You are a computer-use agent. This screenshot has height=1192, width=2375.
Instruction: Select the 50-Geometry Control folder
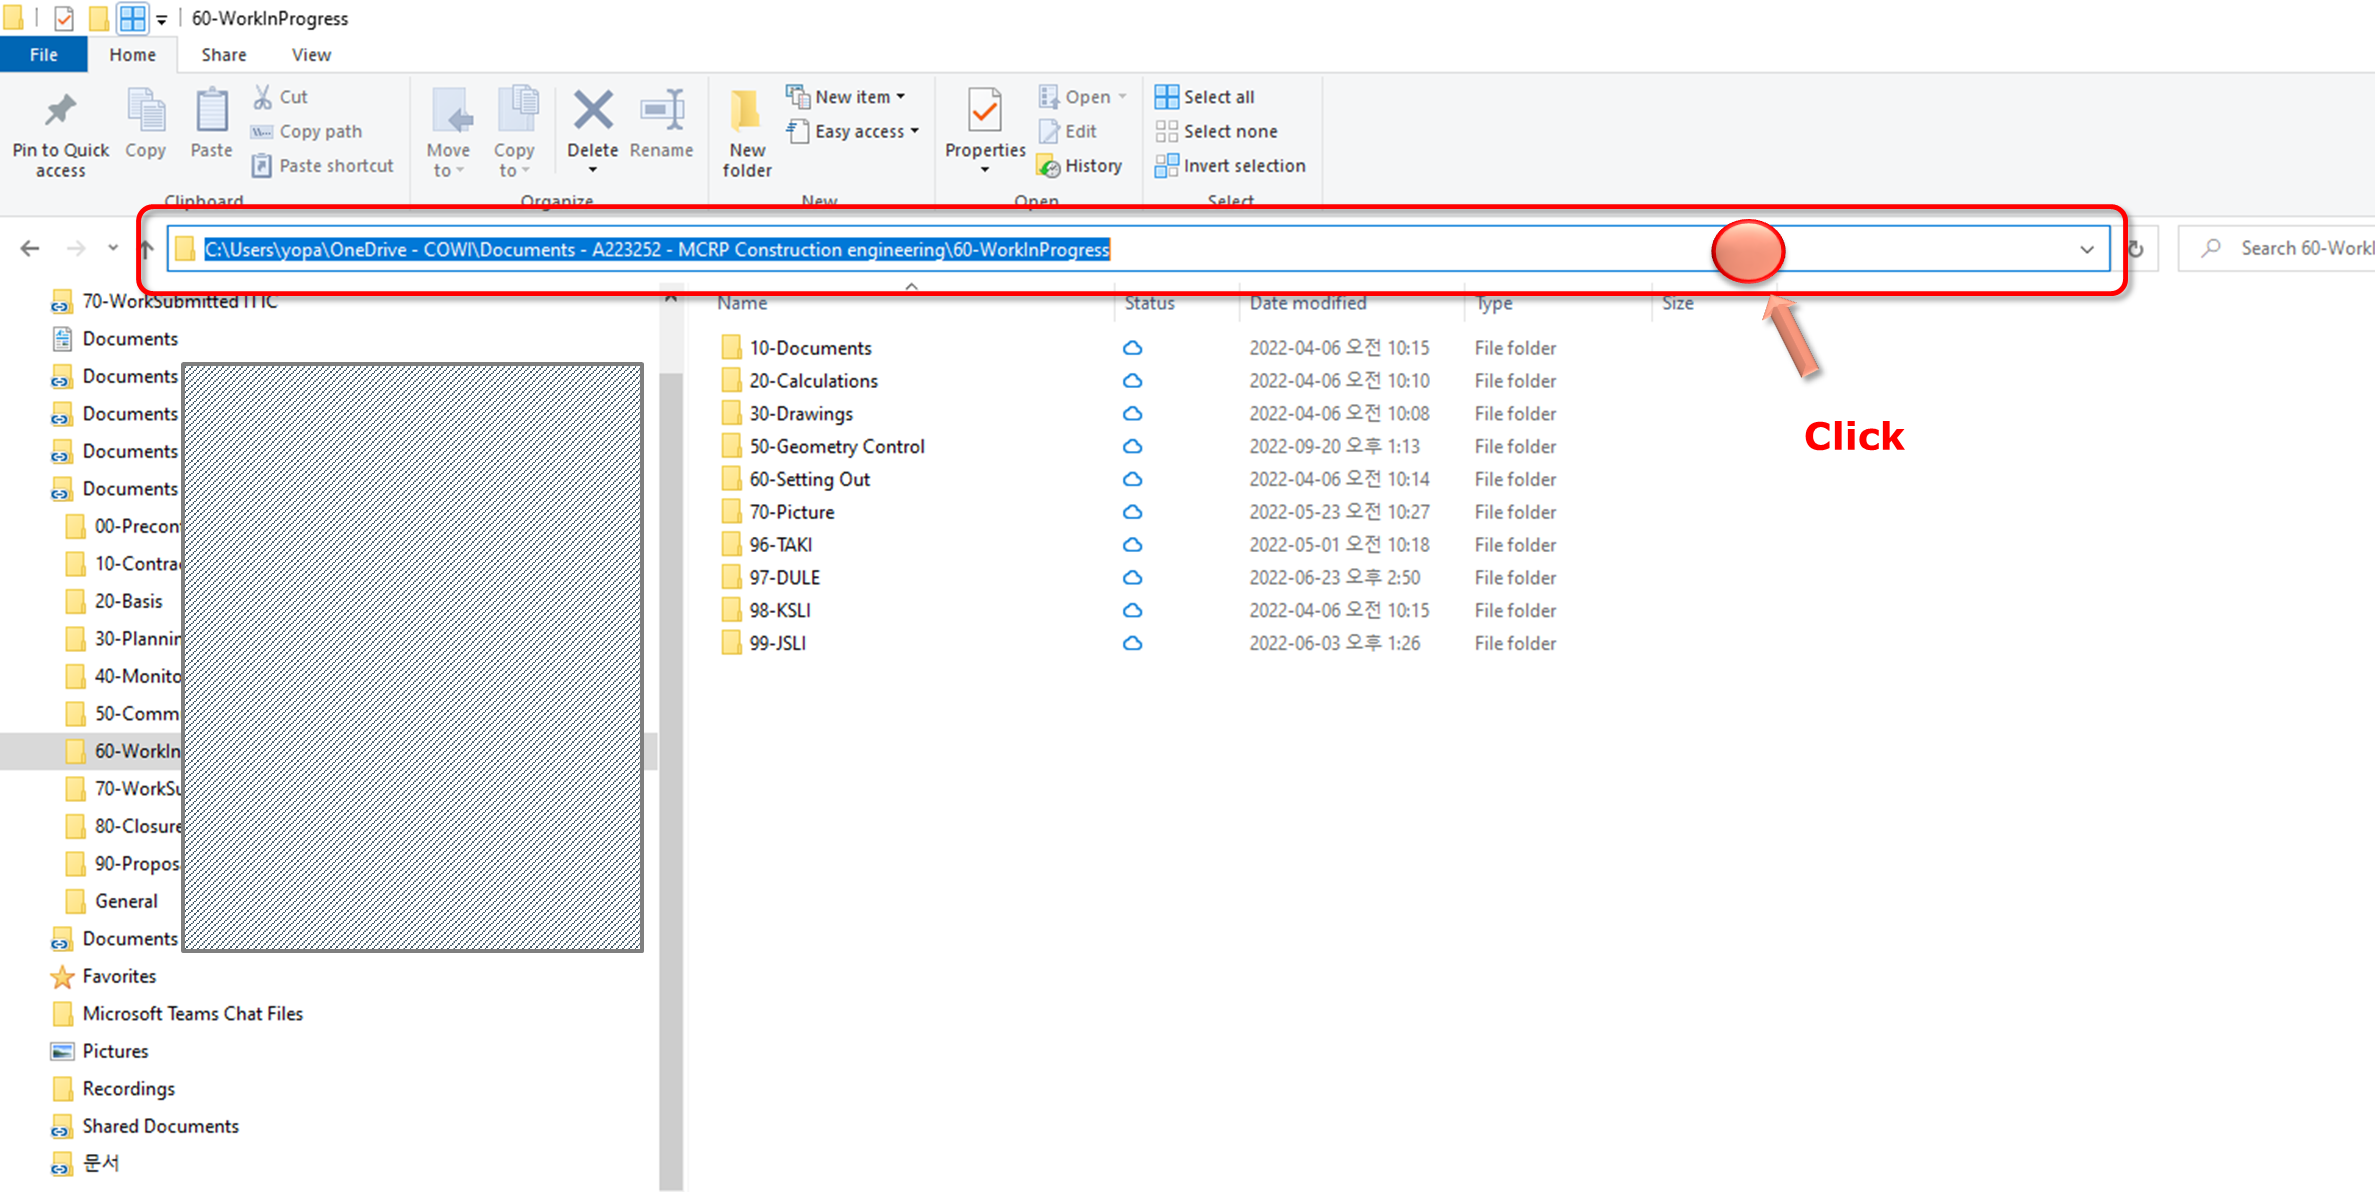[x=836, y=446]
